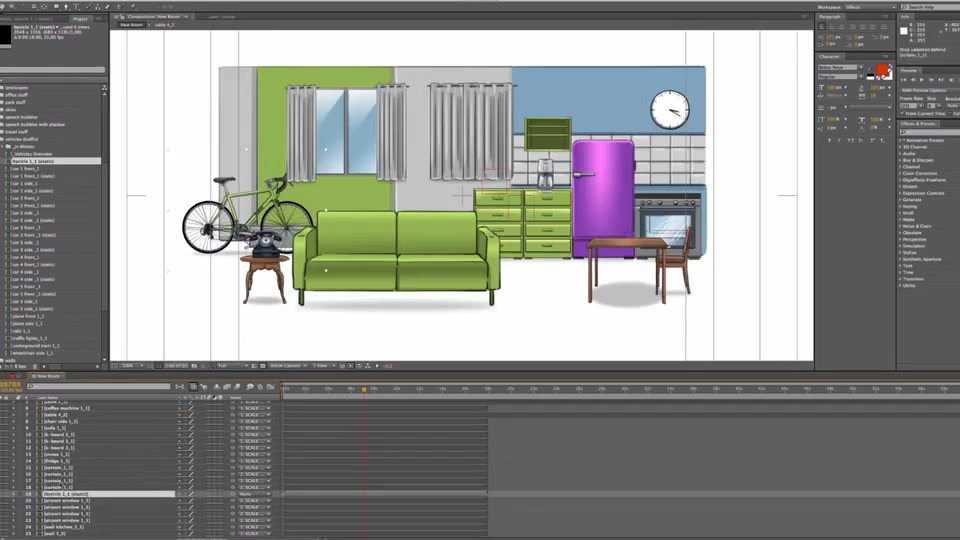The image size is (960, 540).
Task: Select the Paragraph panel tab
Action: 830,17
